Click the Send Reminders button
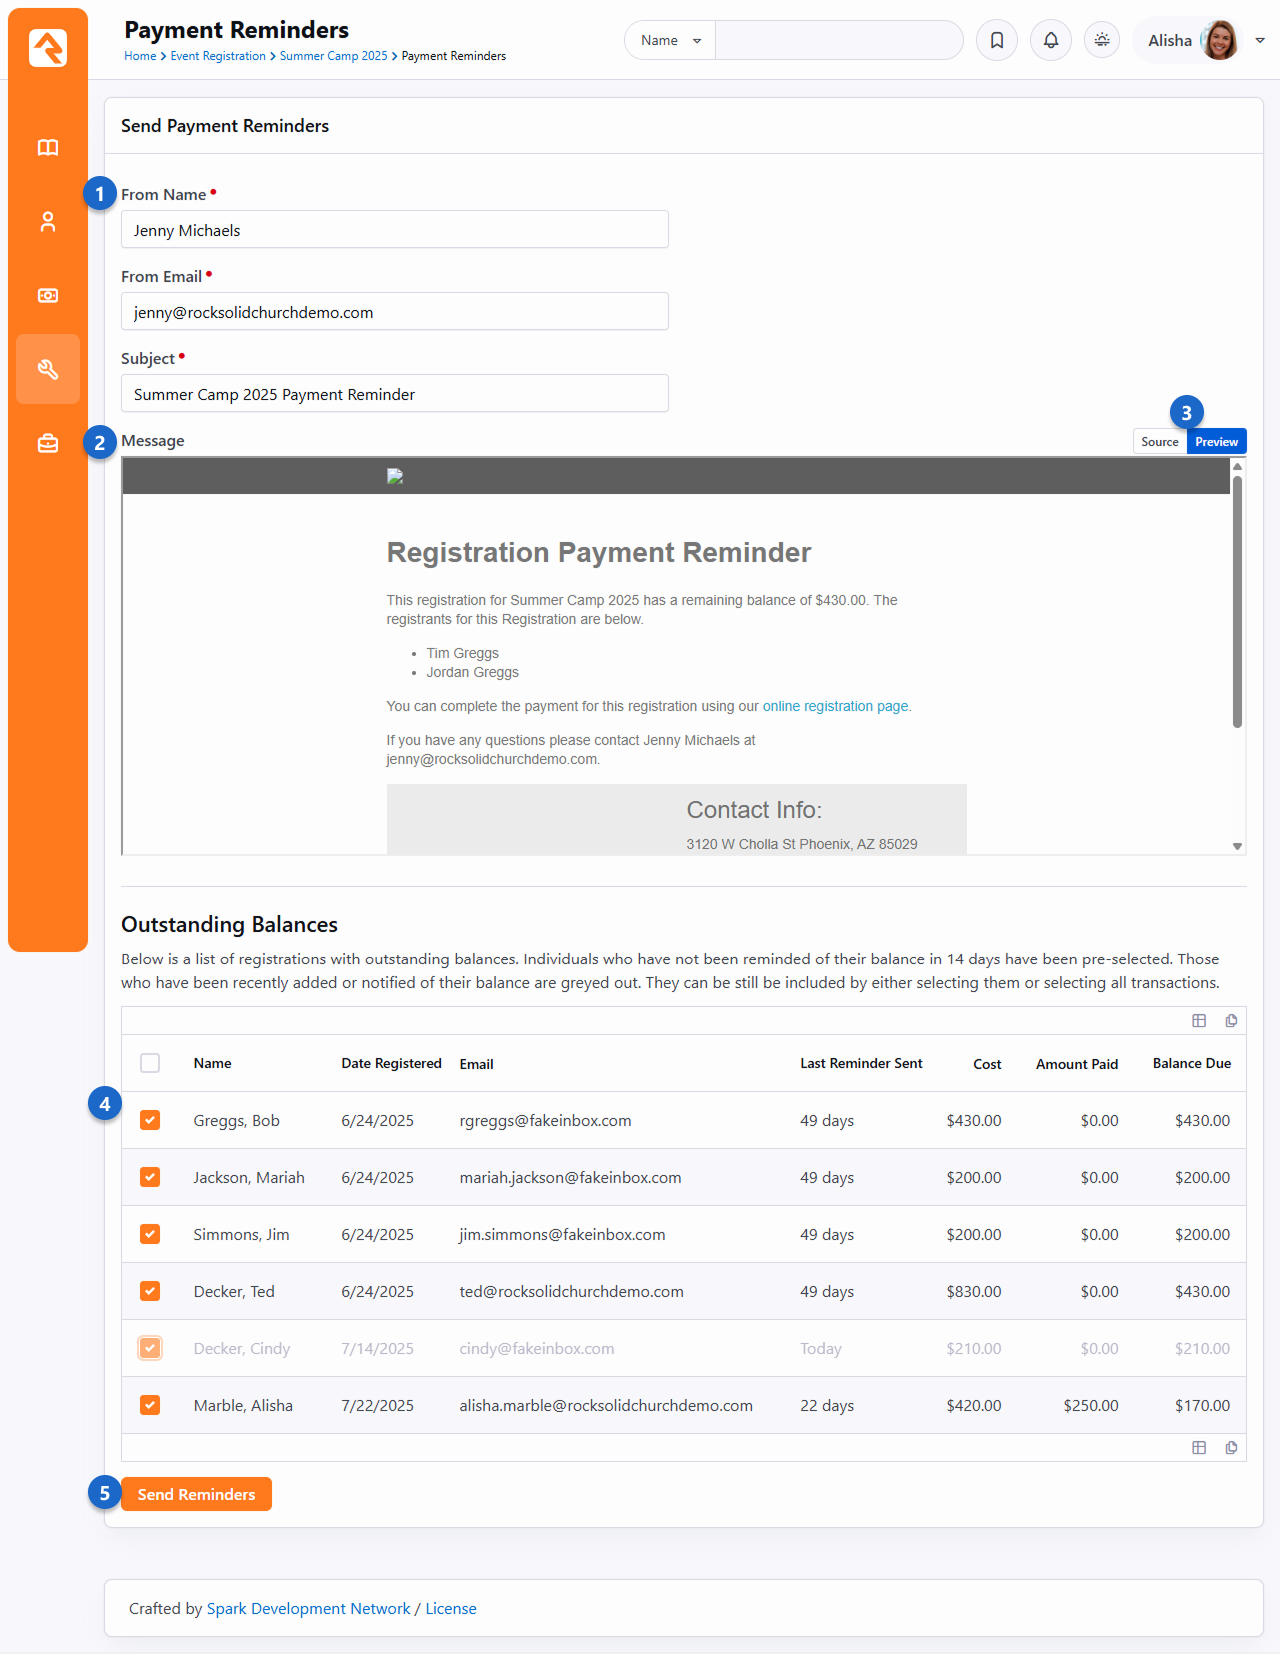 [196, 1494]
